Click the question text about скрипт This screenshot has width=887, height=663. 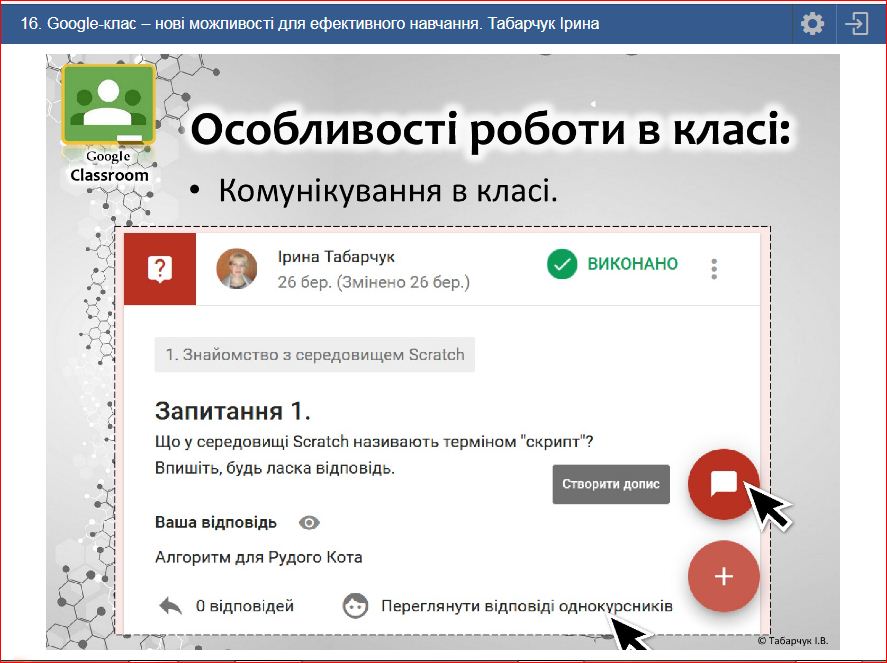tap(374, 441)
